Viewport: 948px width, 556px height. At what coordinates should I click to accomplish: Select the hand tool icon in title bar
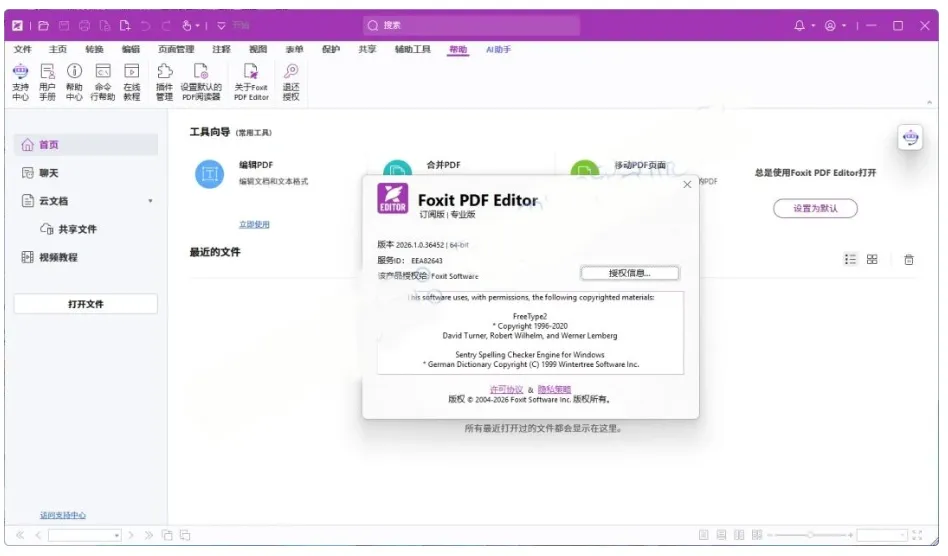(x=187, y=25)
